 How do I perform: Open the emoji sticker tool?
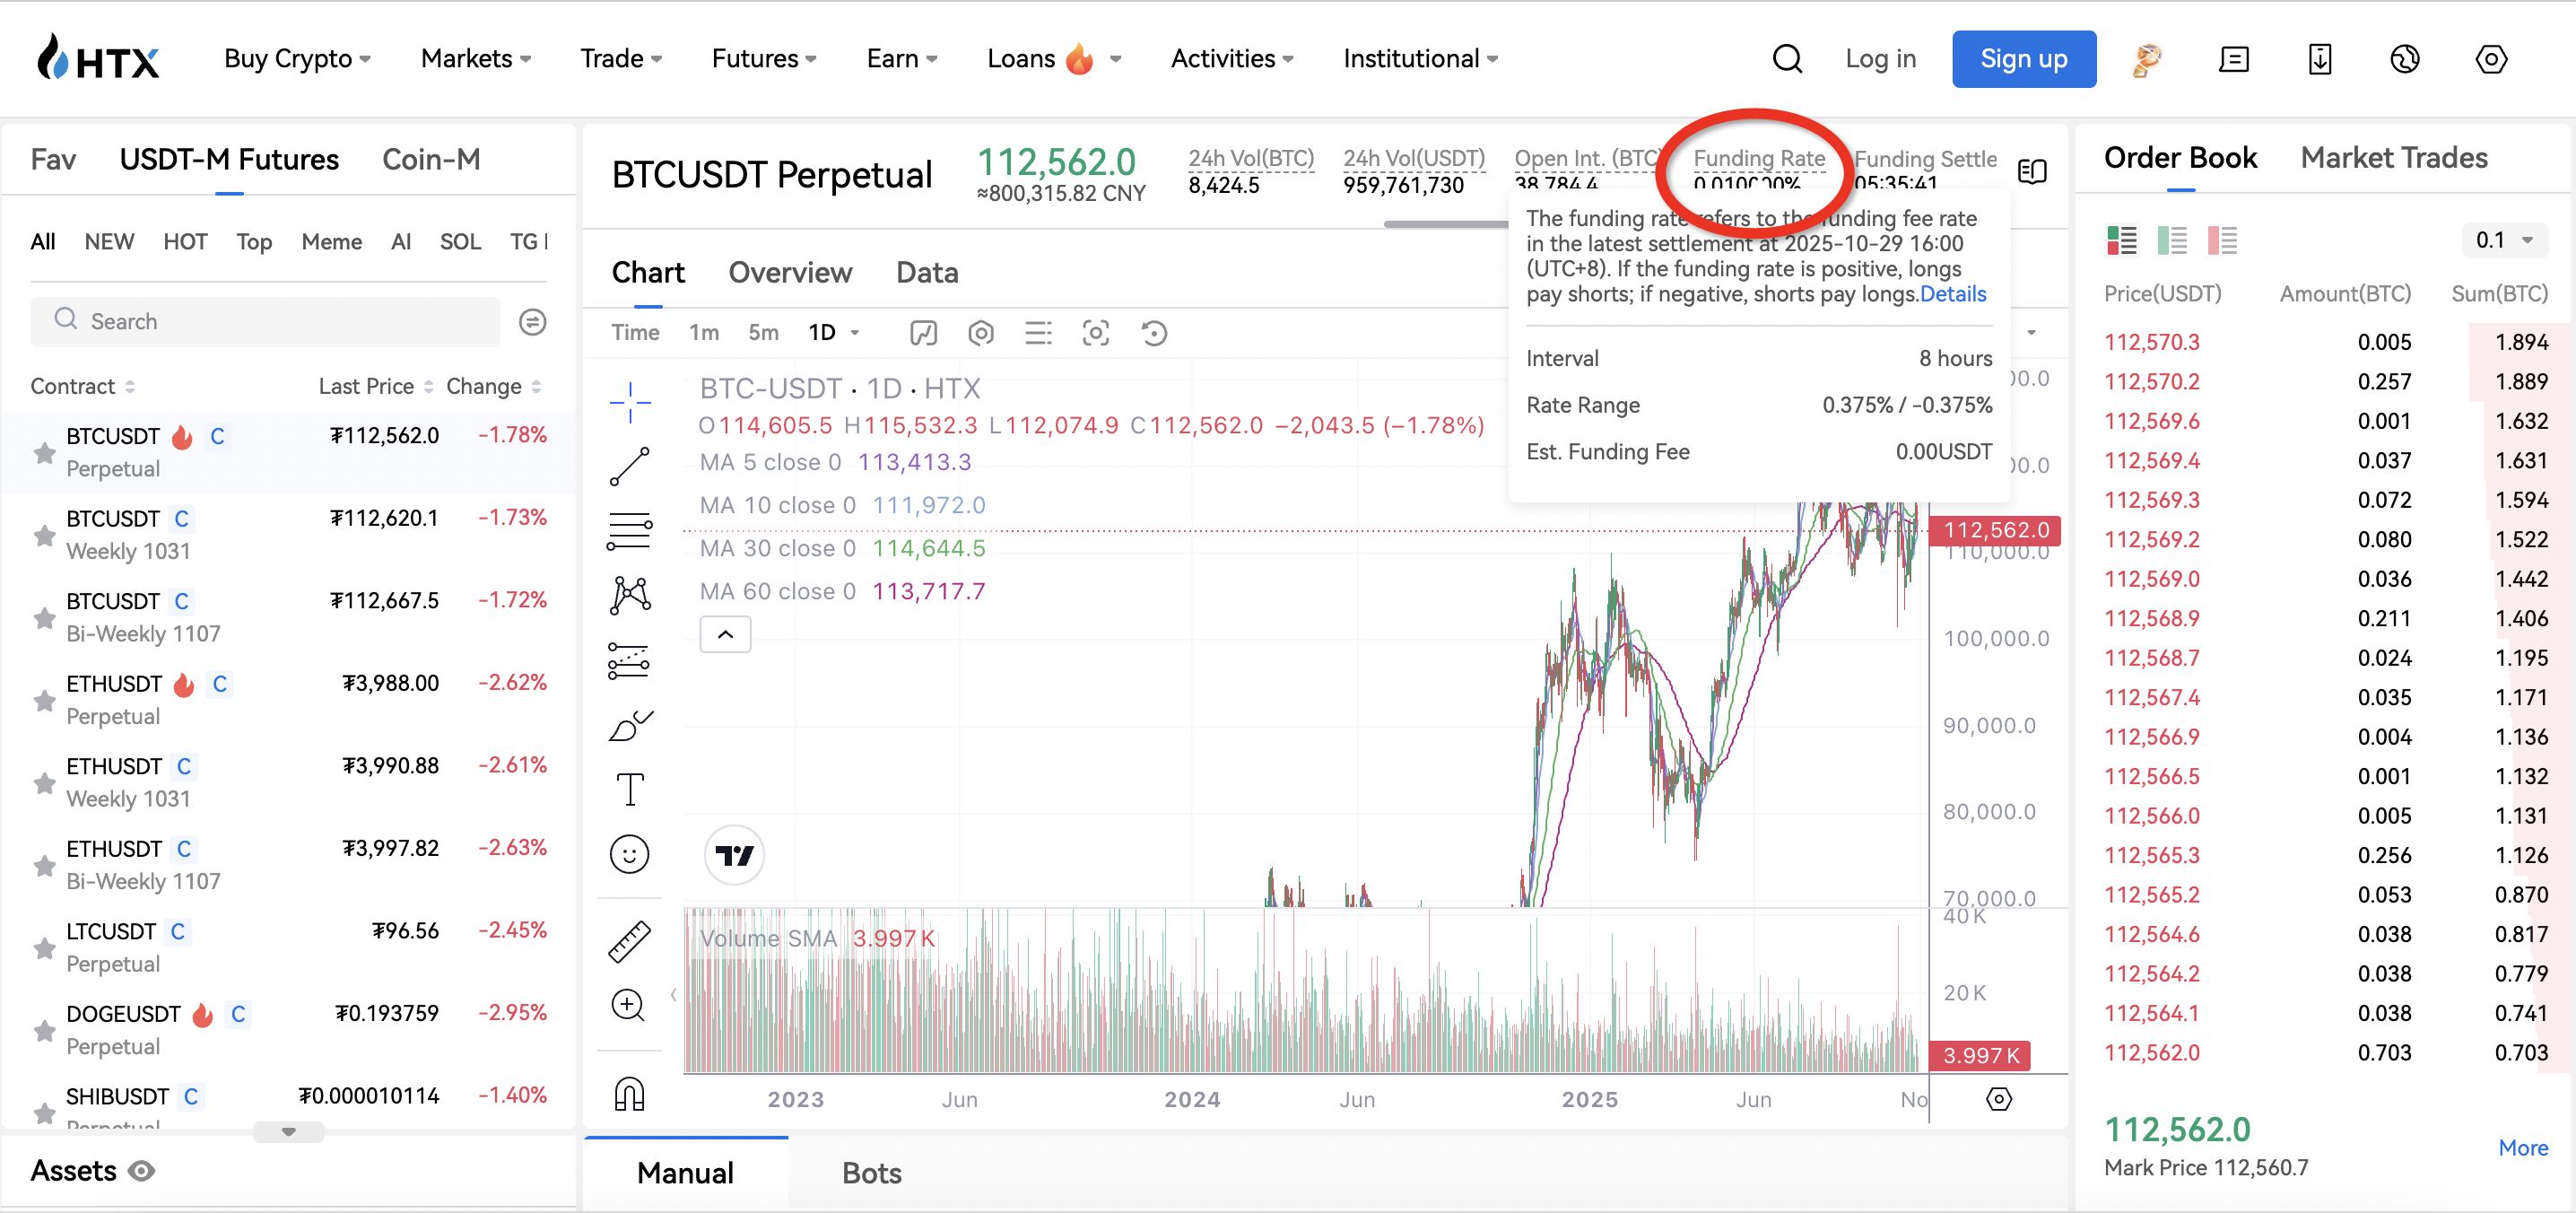click(629, 854)
